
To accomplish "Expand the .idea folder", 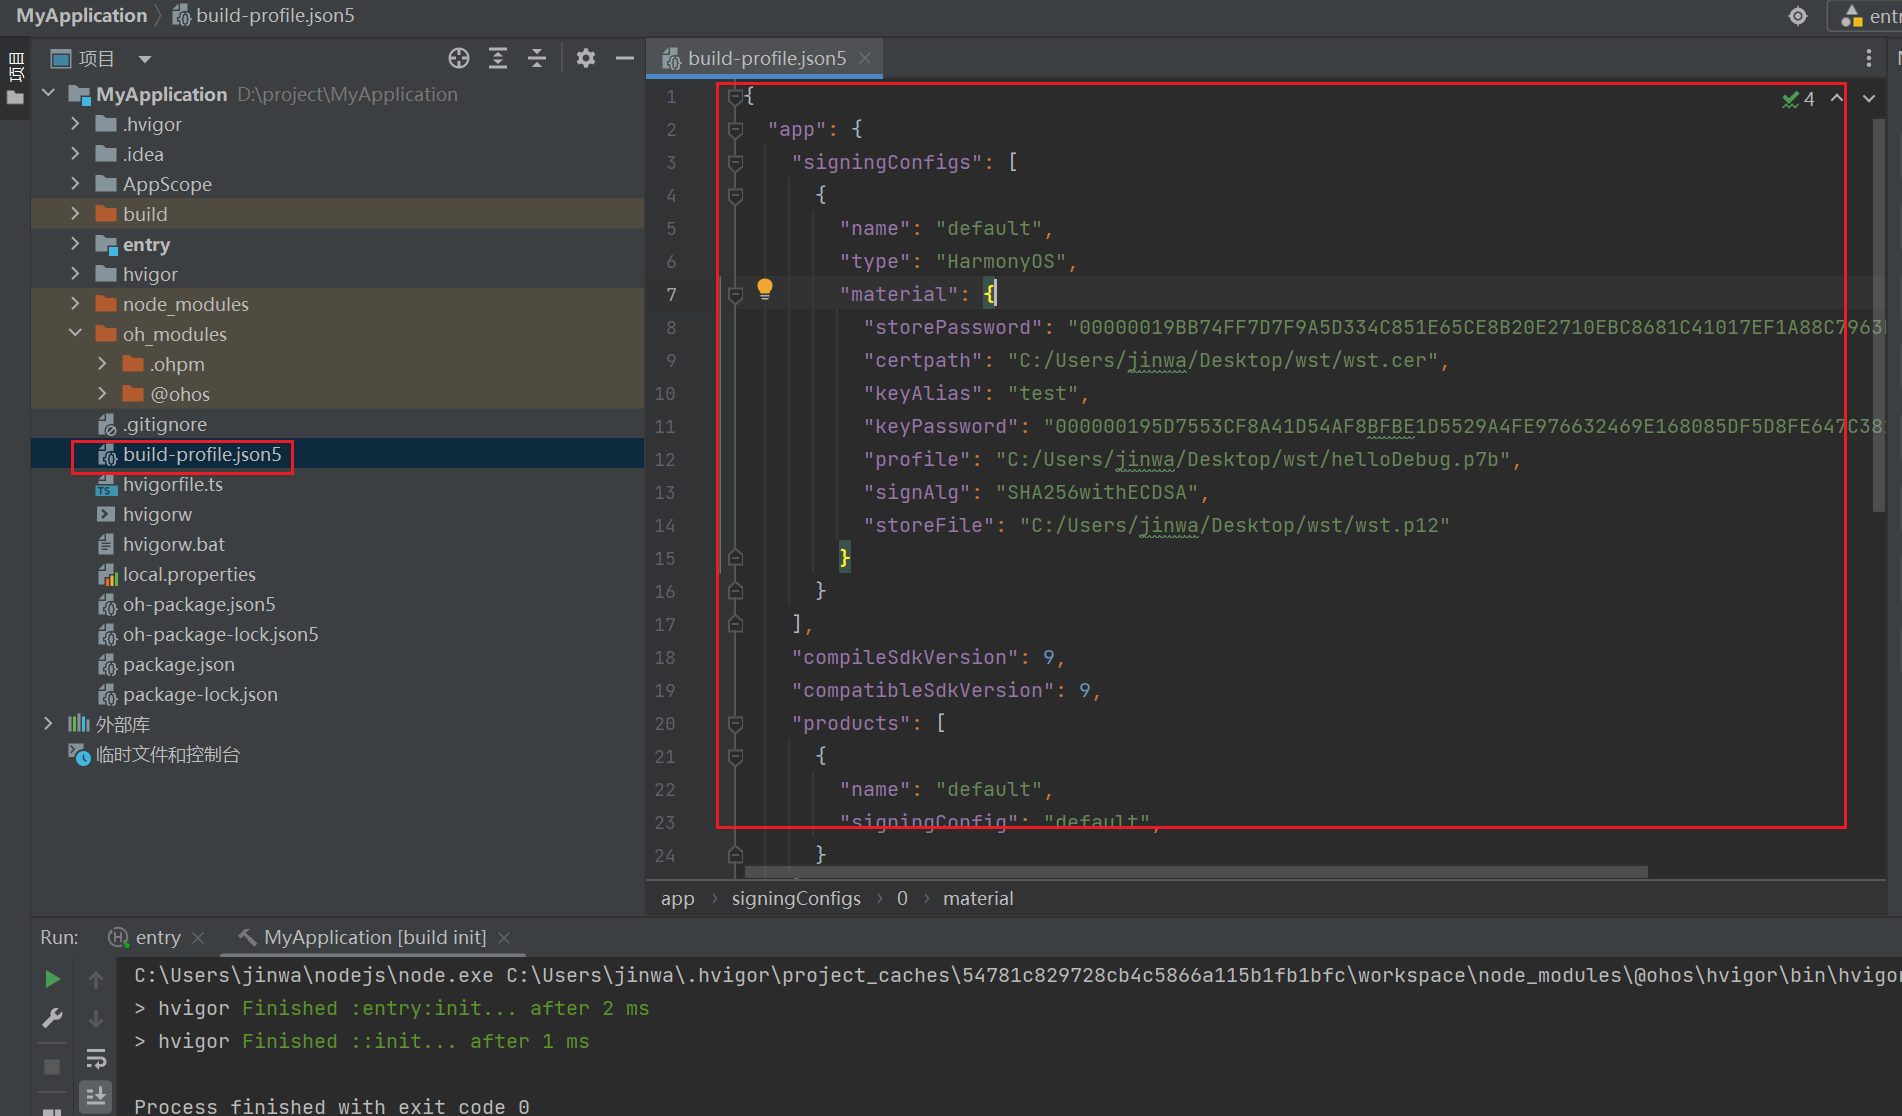I will click(75, 153).
